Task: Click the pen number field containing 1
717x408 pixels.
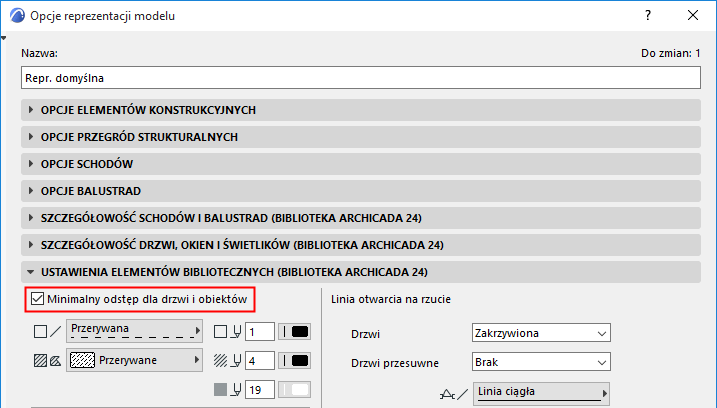Action: click(x=260, y=332)
